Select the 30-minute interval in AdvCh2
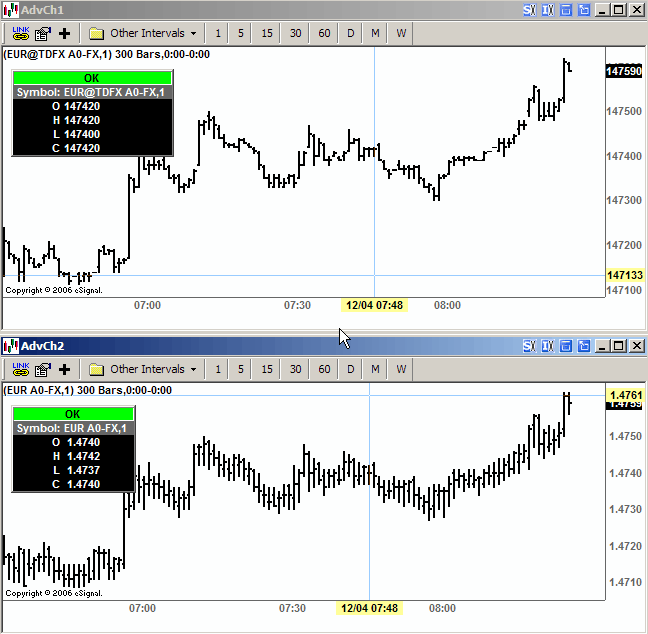648x634 pixels. tap(295, 369)
